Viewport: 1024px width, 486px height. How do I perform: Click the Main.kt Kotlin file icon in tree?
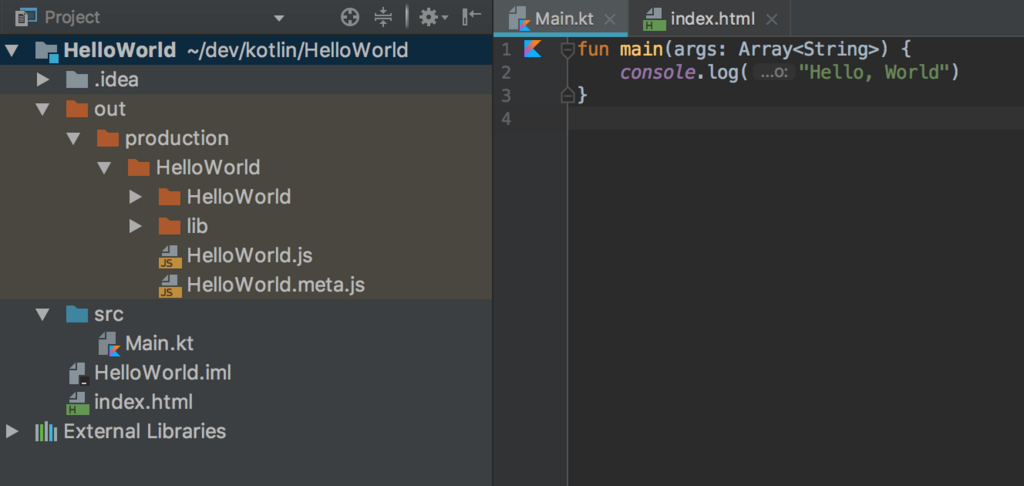pyautogui.click(x=110, y=344)
